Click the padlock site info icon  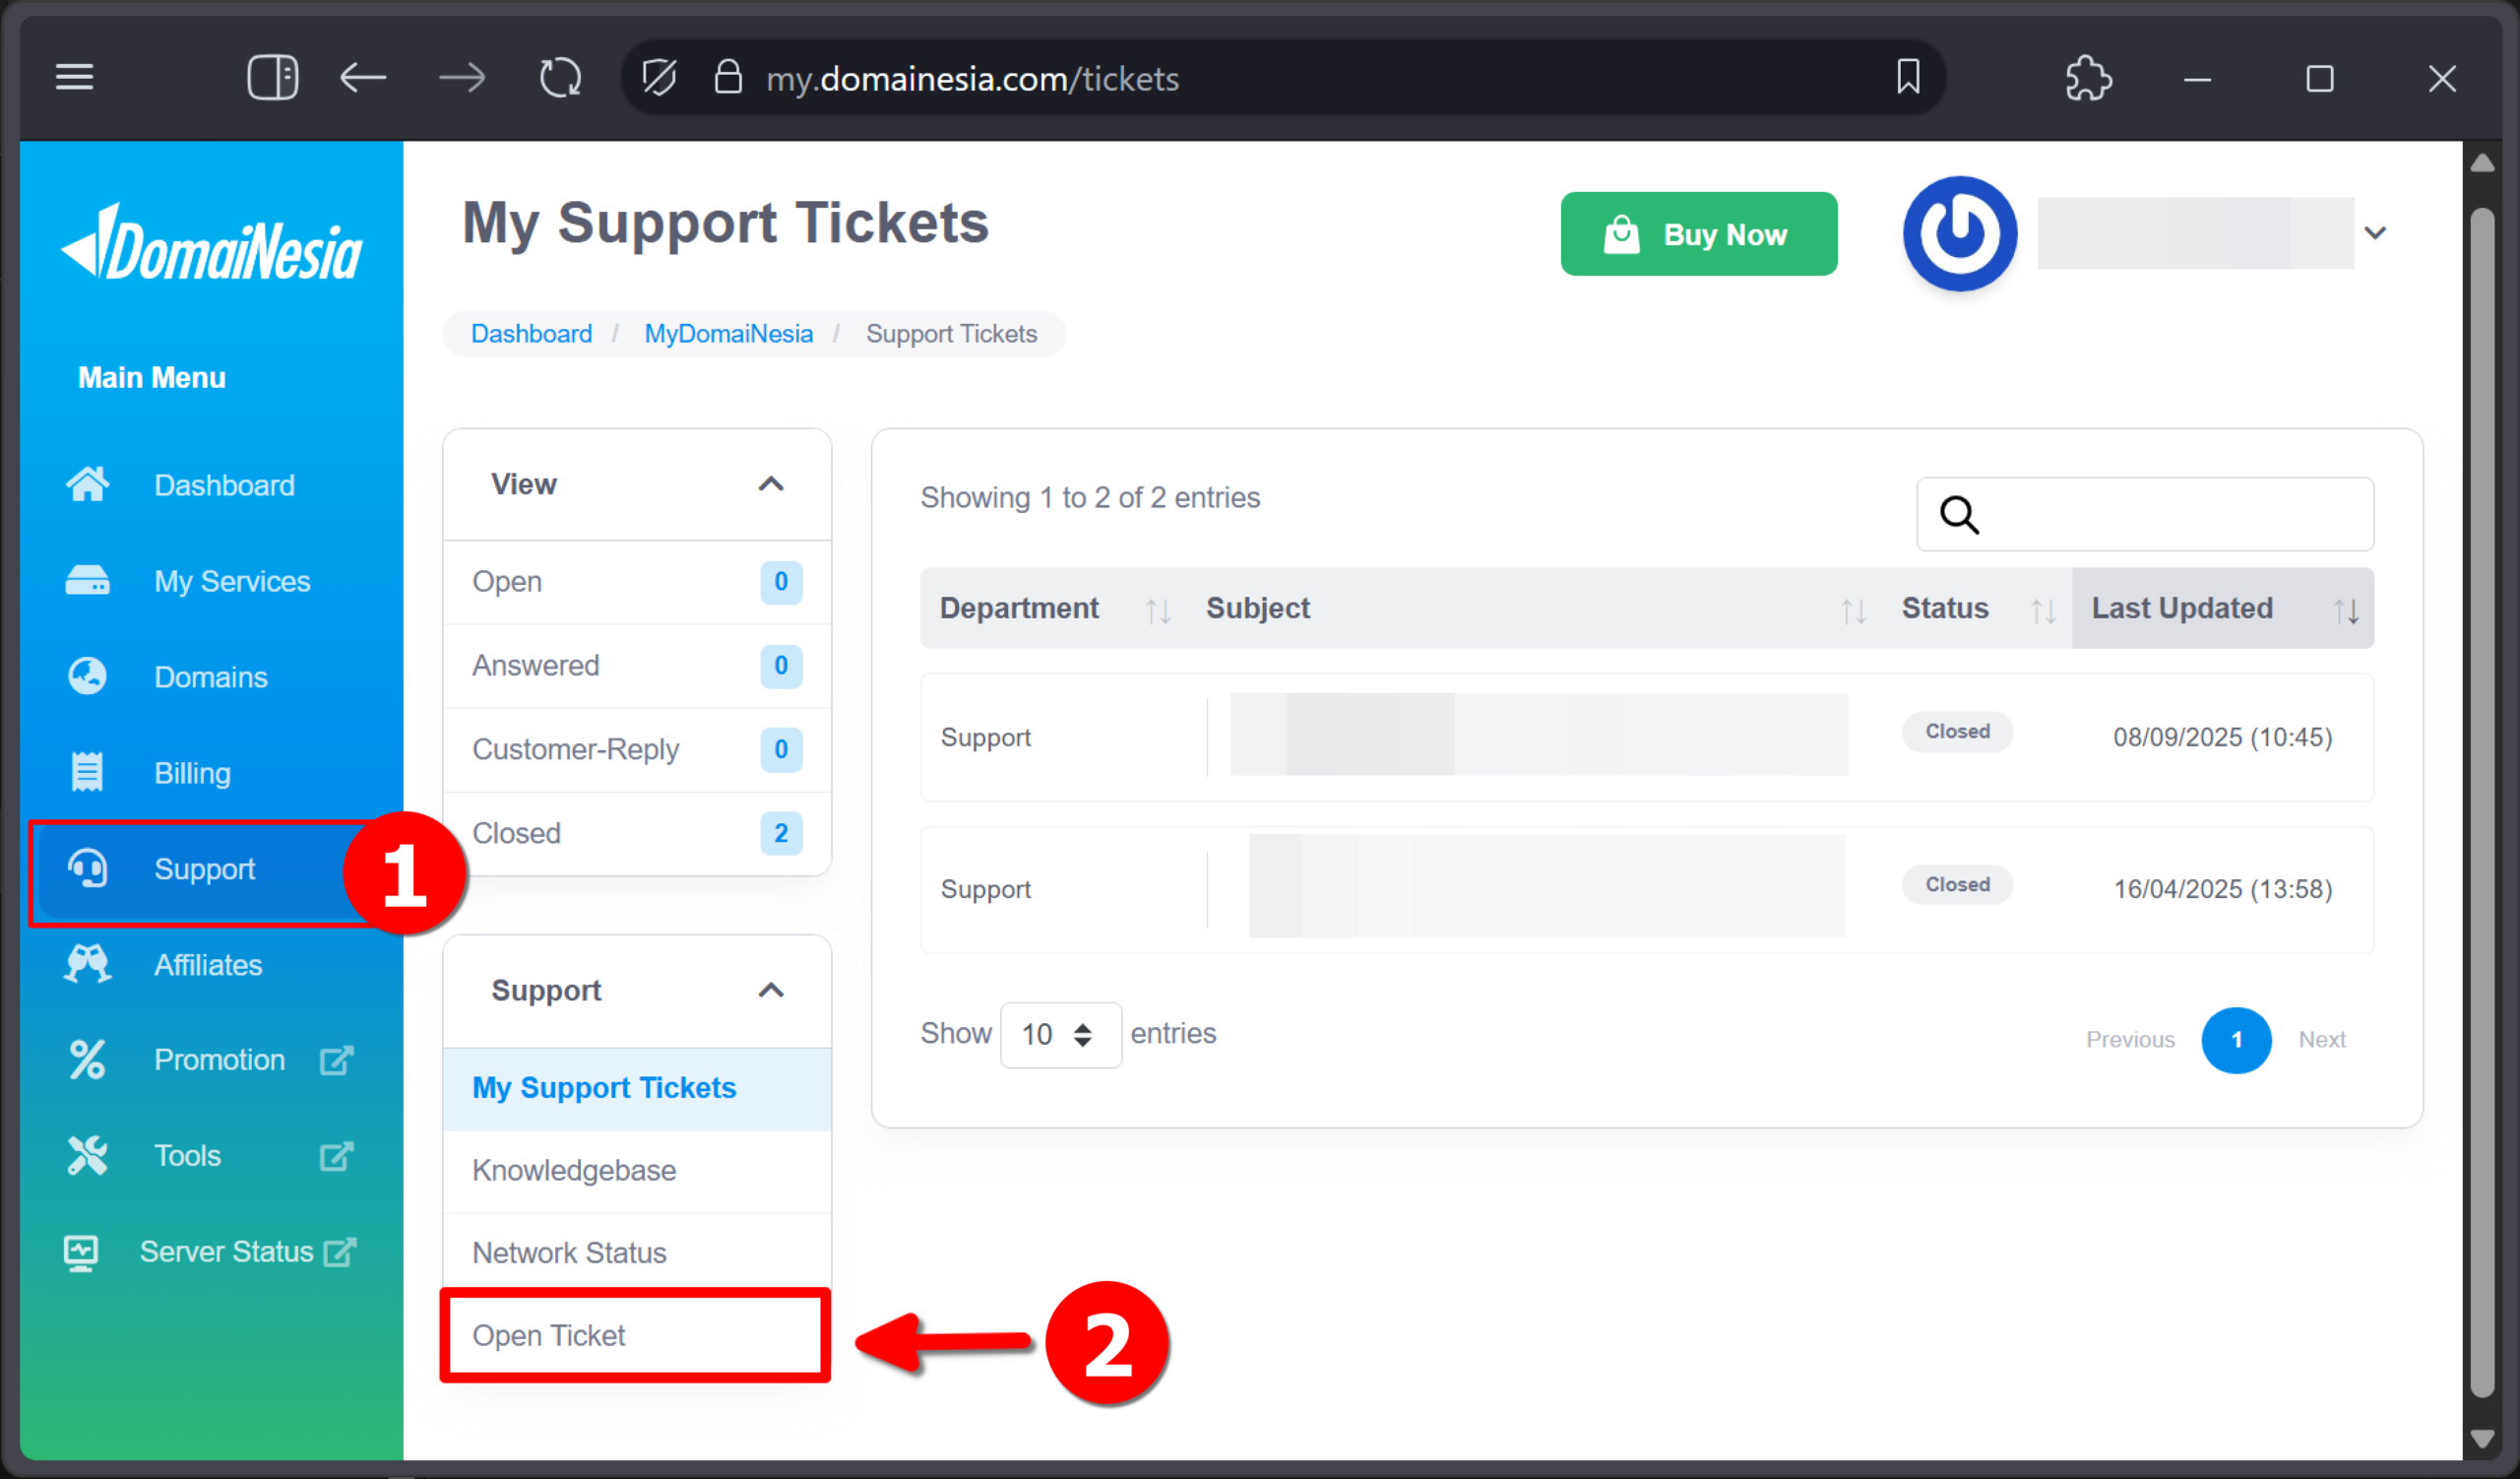[x=728, y=77]
